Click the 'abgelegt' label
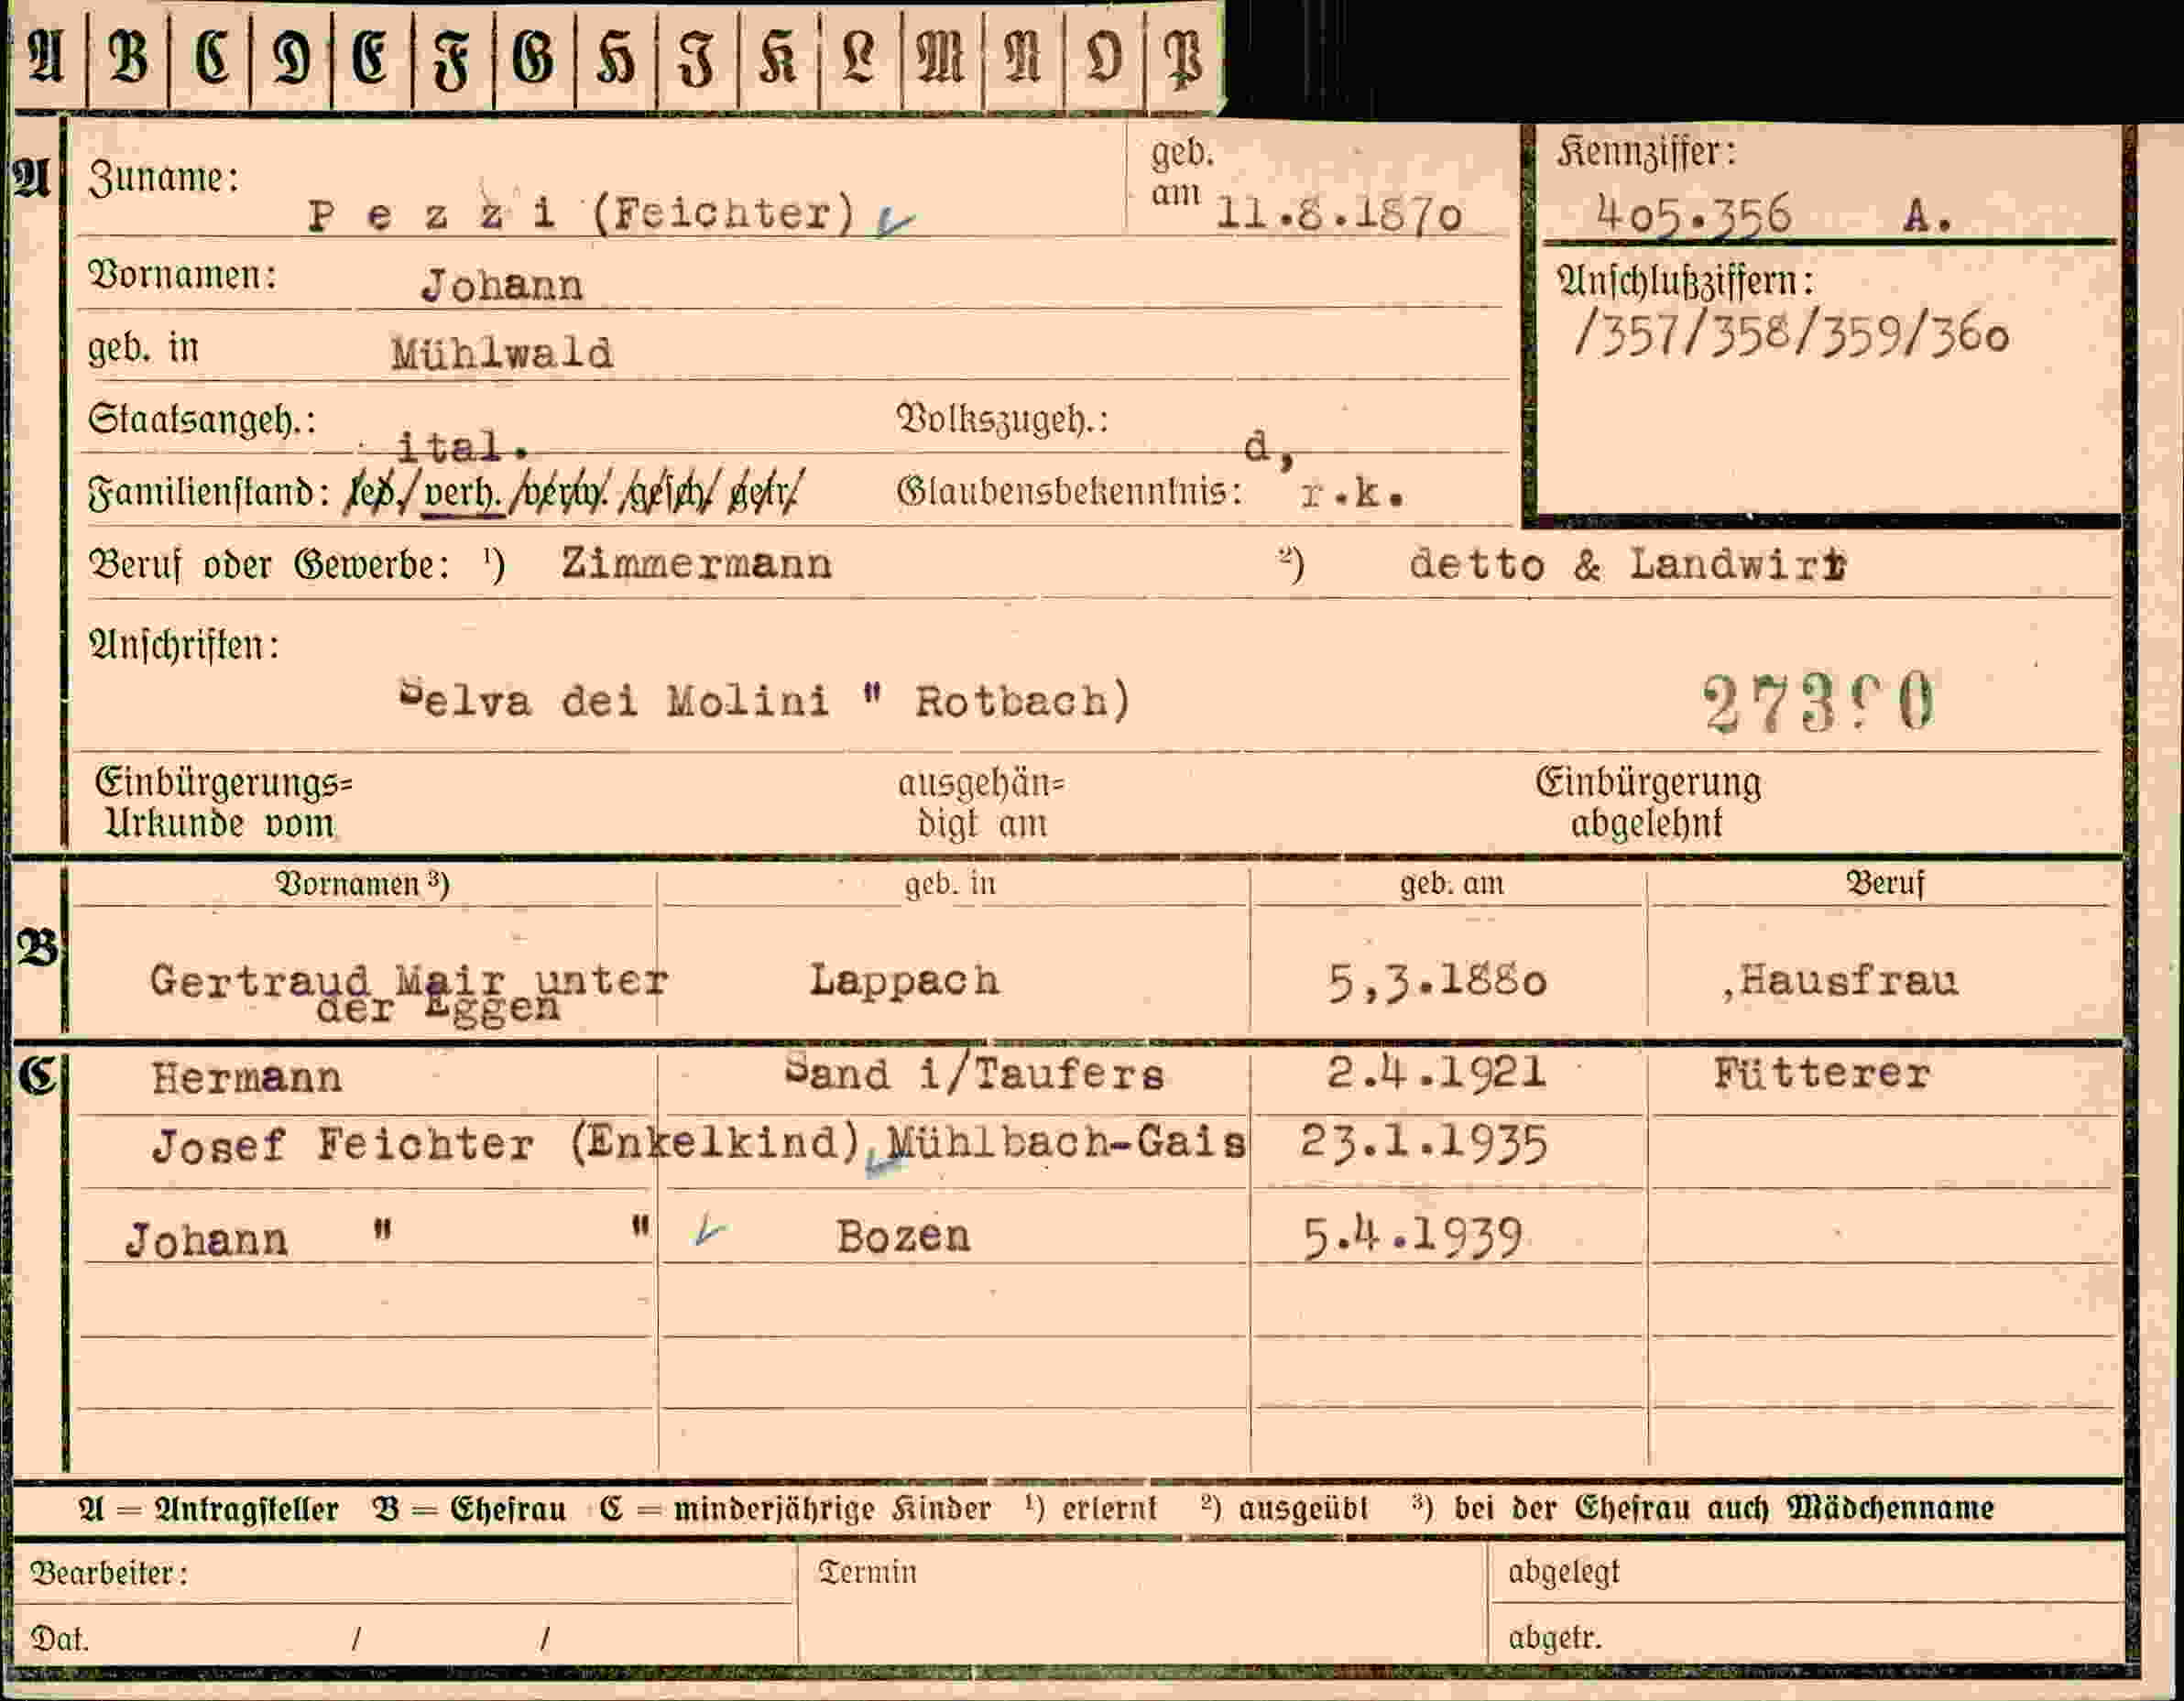2184x1701 pixels. coord(1564,1573)
